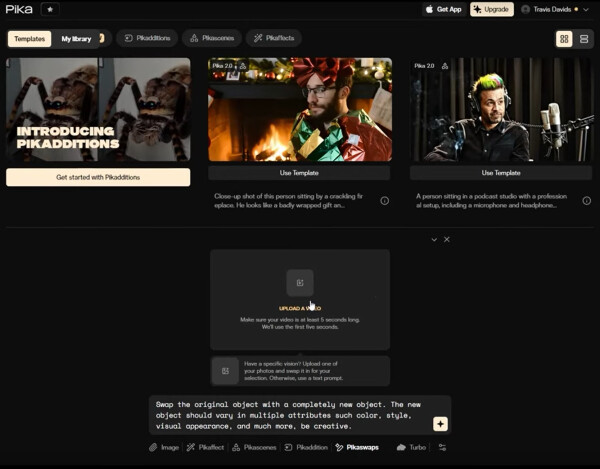Open the podcast studio template thumbnail

[x=501, y=109]
